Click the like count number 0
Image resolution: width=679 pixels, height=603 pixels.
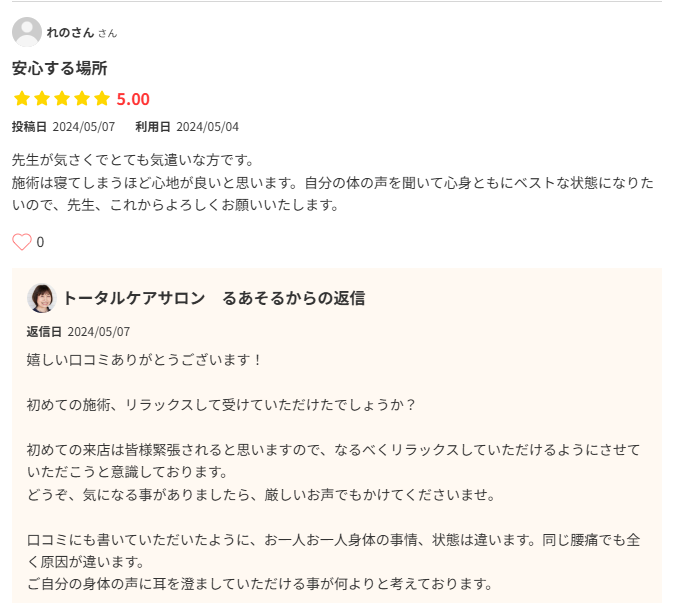click(x=40, y=242)
